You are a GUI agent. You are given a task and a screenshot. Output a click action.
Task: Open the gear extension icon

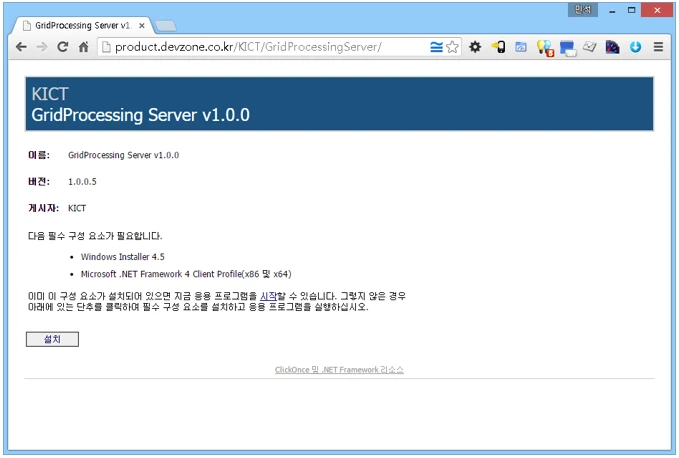[475, 47]
